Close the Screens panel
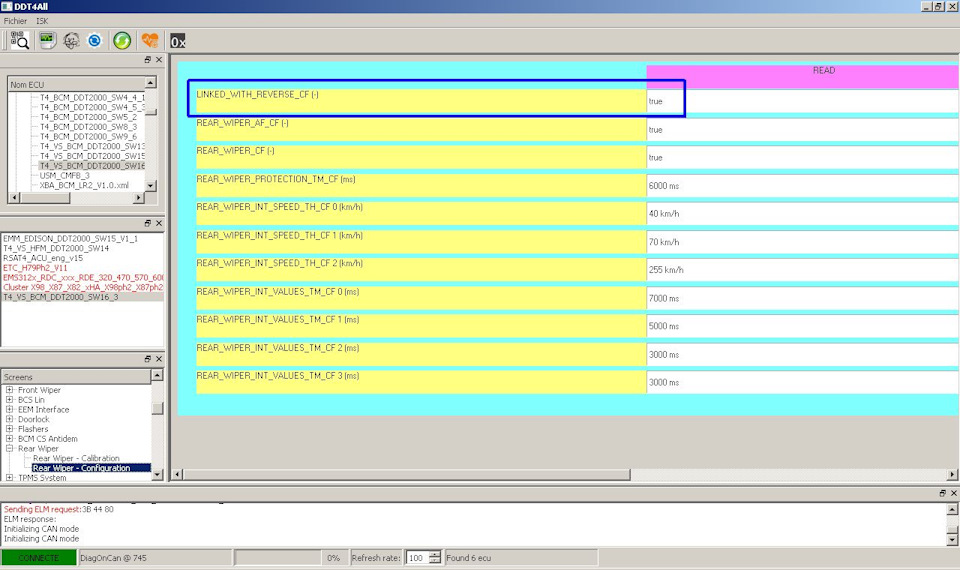 159,359
